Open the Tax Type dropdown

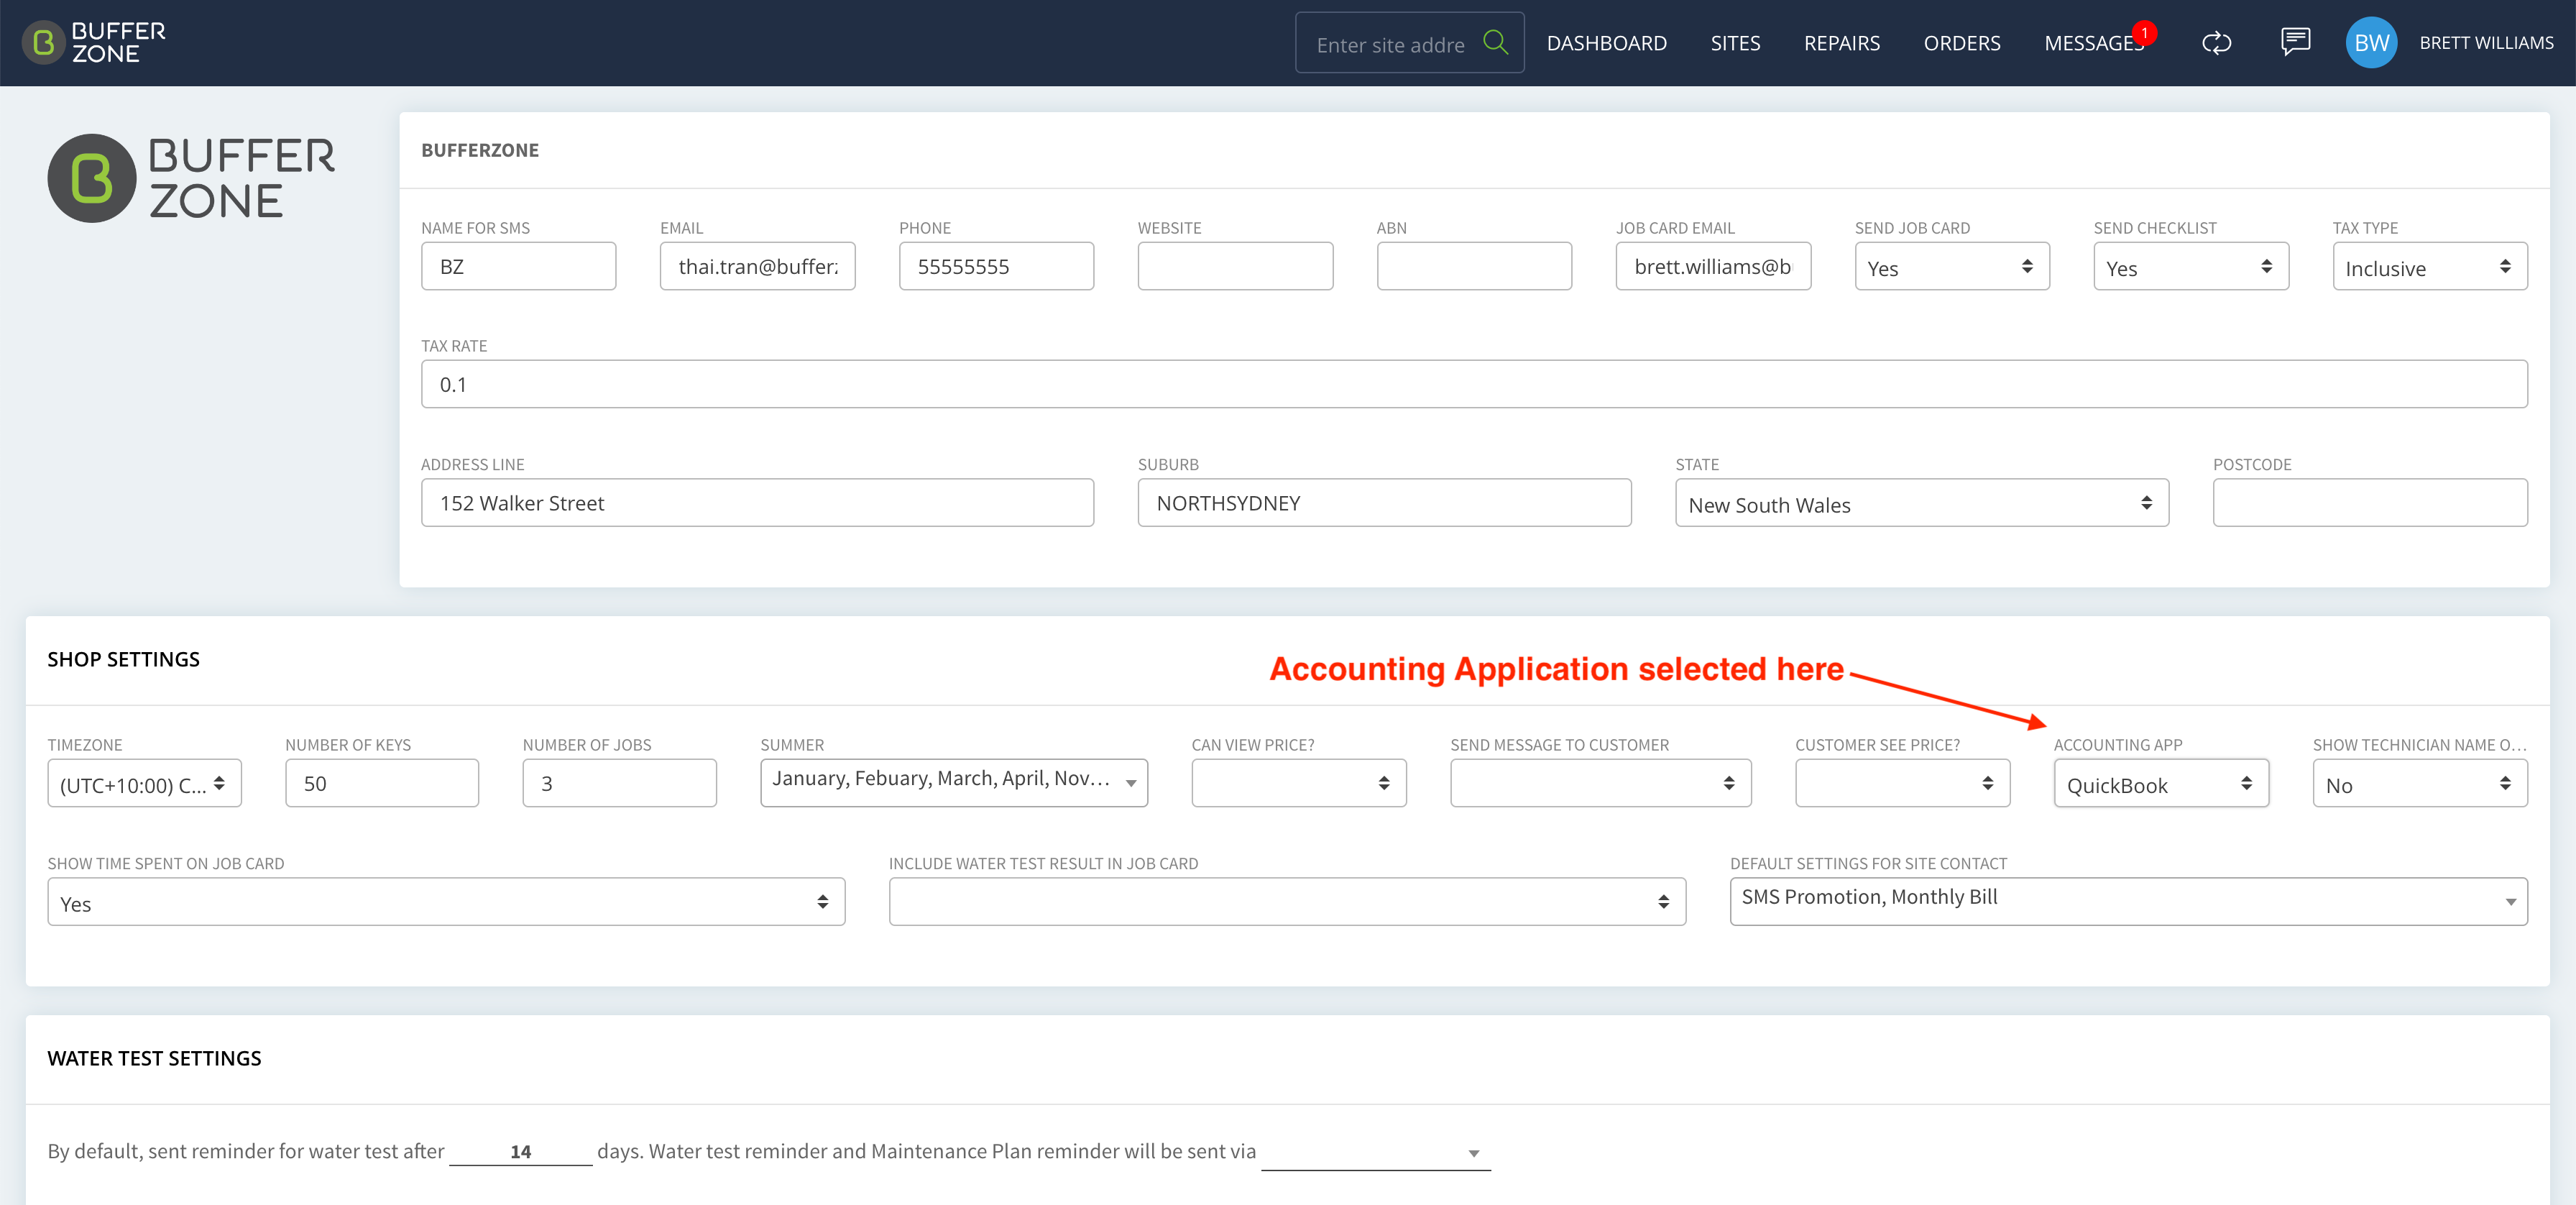[2430, 266]
